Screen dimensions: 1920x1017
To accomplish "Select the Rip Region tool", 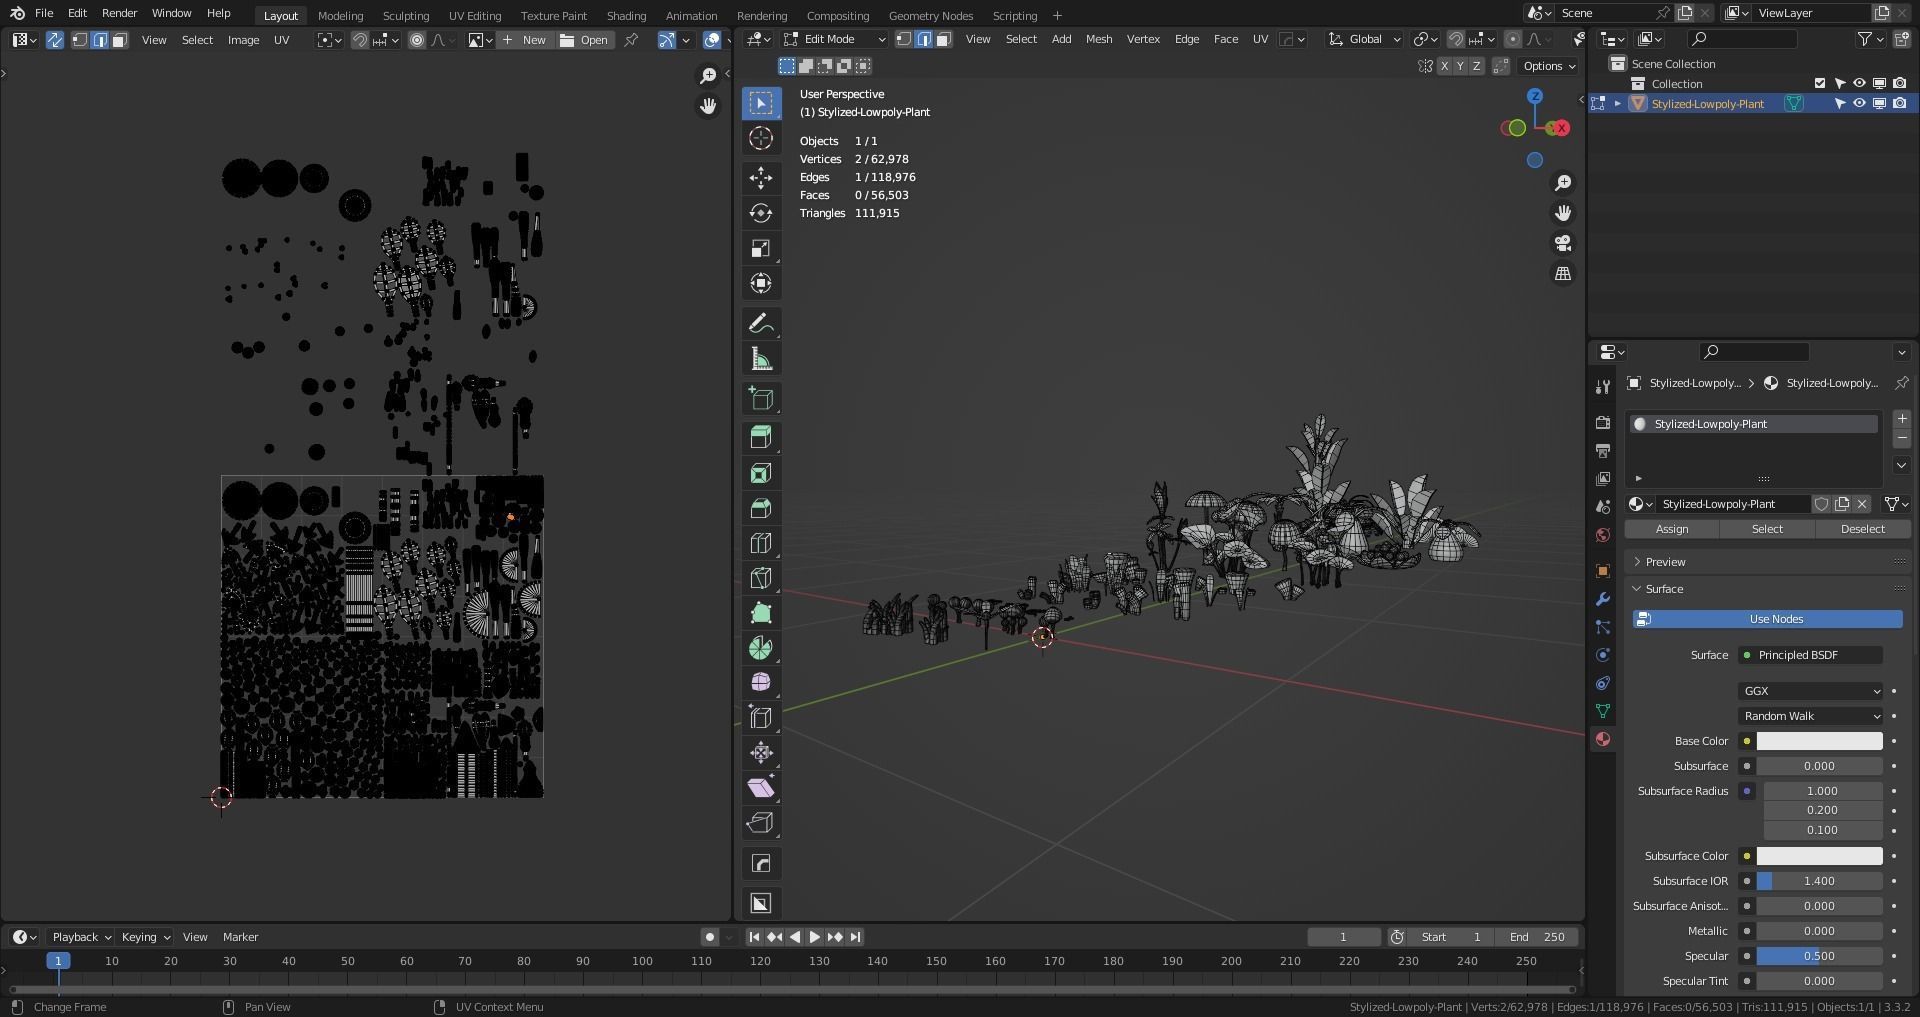I will click(761, 823).
